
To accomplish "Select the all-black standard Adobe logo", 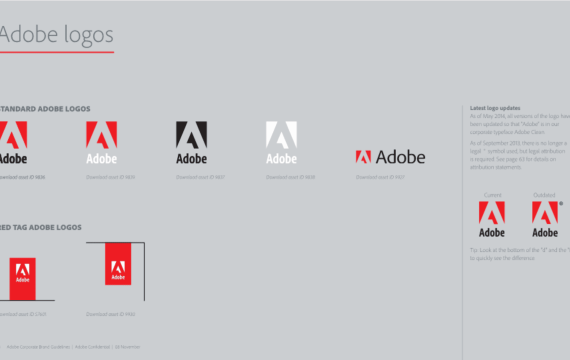I will coord(192,143).
